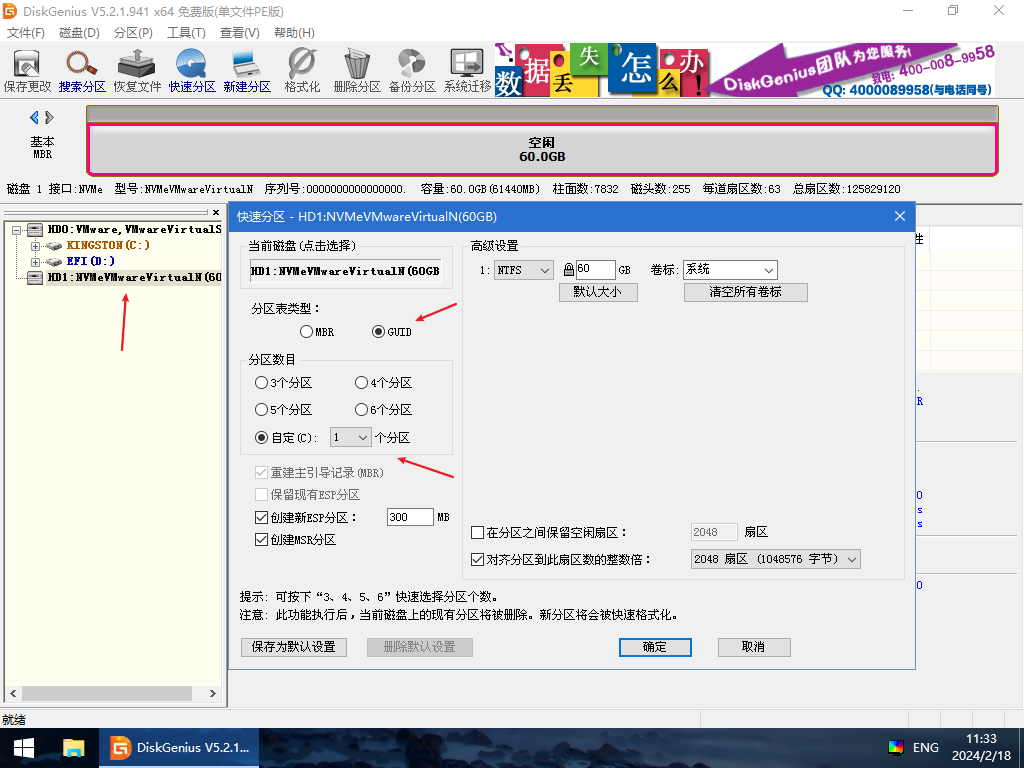Screen dimensions: 1024x768
Task: Cancel with the 取消 button
Action: (x=753, y=647)
